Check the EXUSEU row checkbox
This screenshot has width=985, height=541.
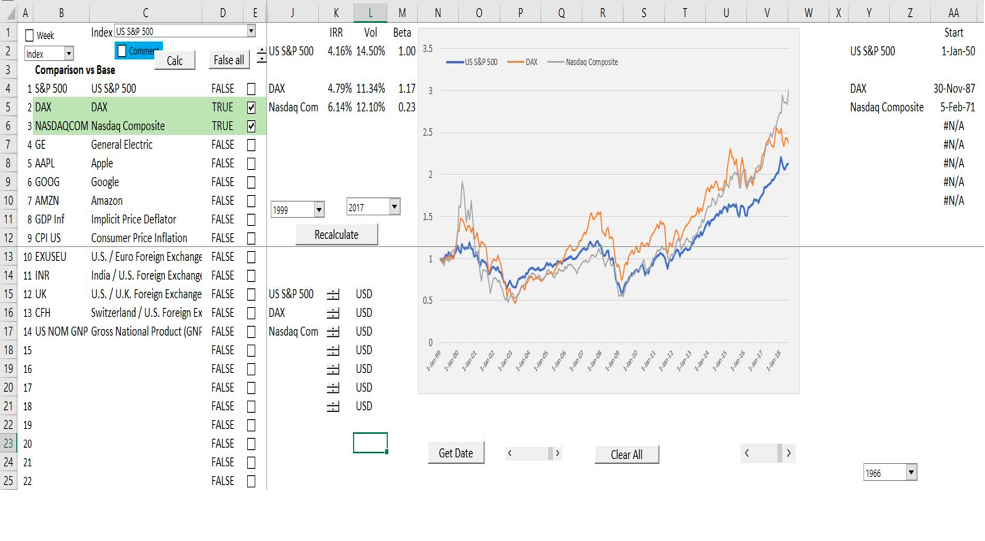coord(251,257)
